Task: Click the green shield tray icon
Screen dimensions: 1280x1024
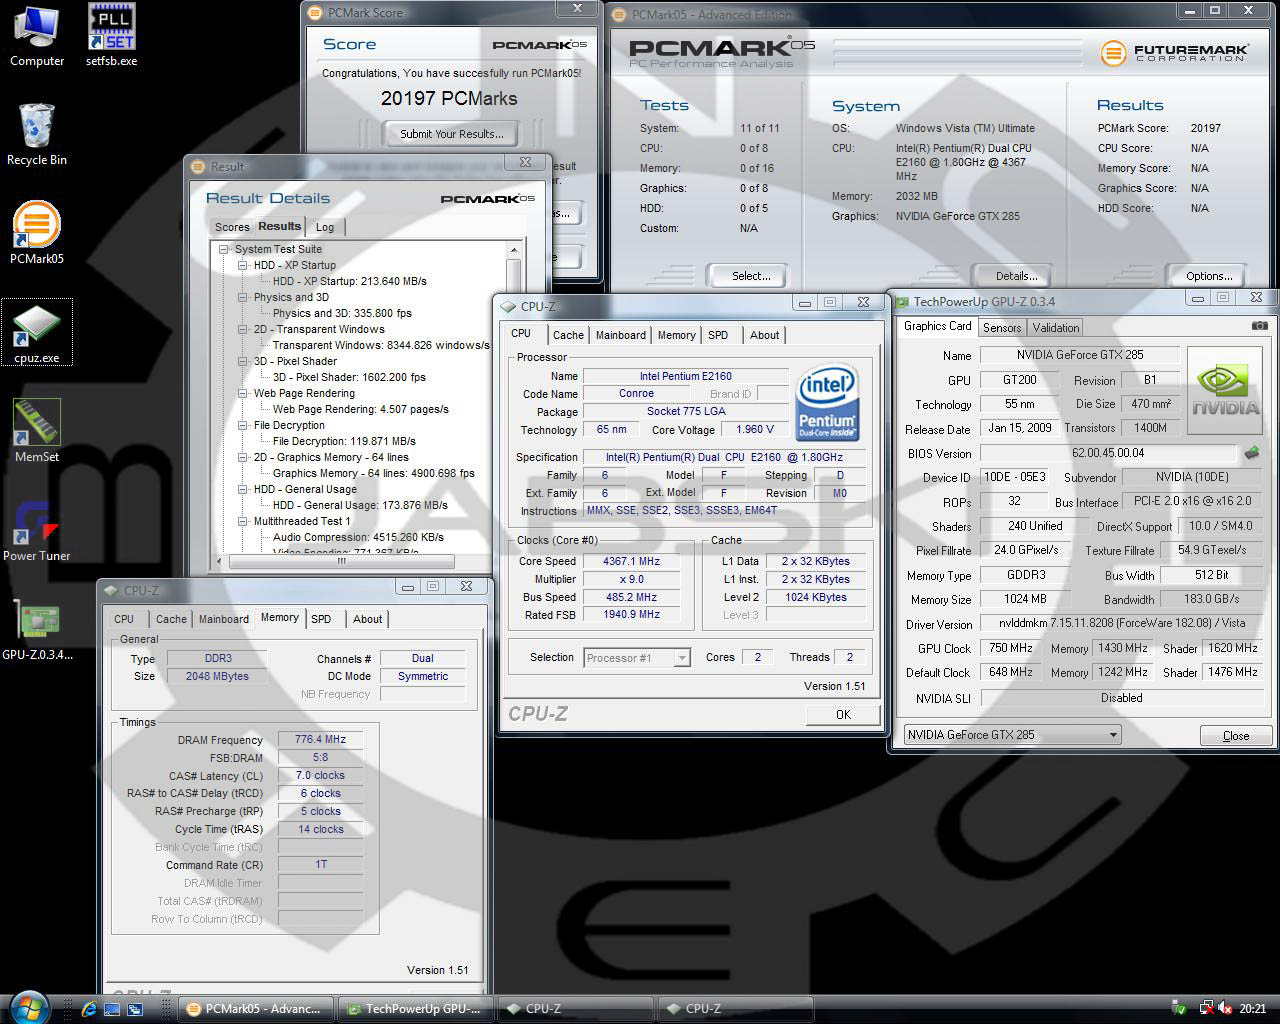Action: 1180,1009
